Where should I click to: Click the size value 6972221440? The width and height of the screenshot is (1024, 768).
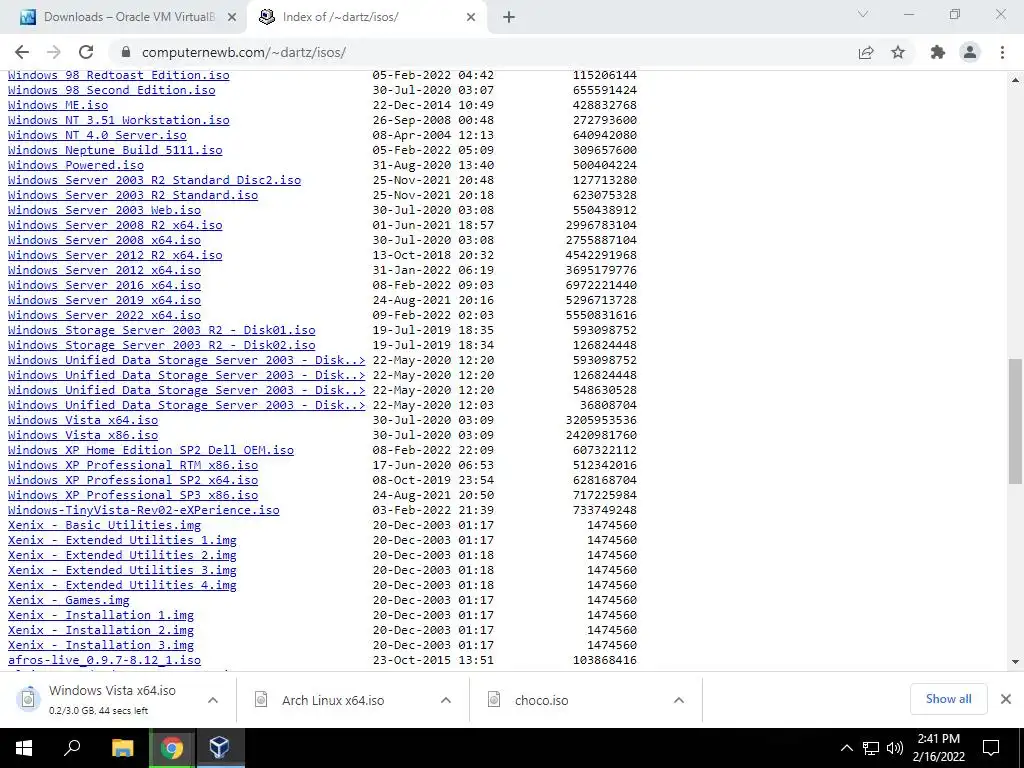pyautogui.click(x=601, y=285)
